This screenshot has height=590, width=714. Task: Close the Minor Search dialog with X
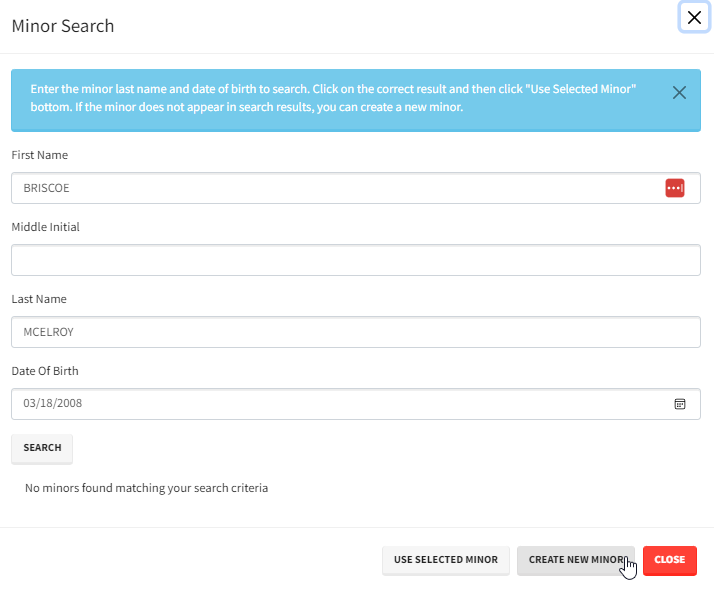[694, 17]
